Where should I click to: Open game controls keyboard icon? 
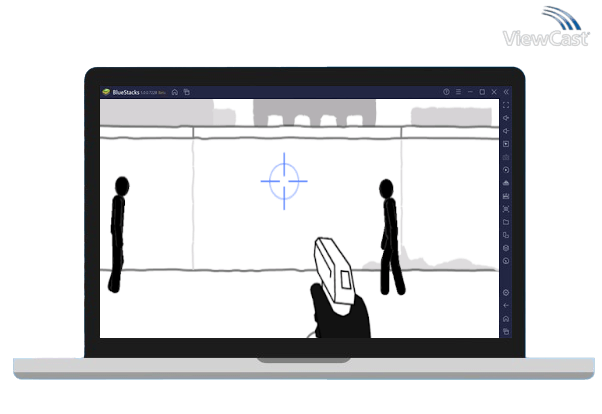tap(506, 157)
